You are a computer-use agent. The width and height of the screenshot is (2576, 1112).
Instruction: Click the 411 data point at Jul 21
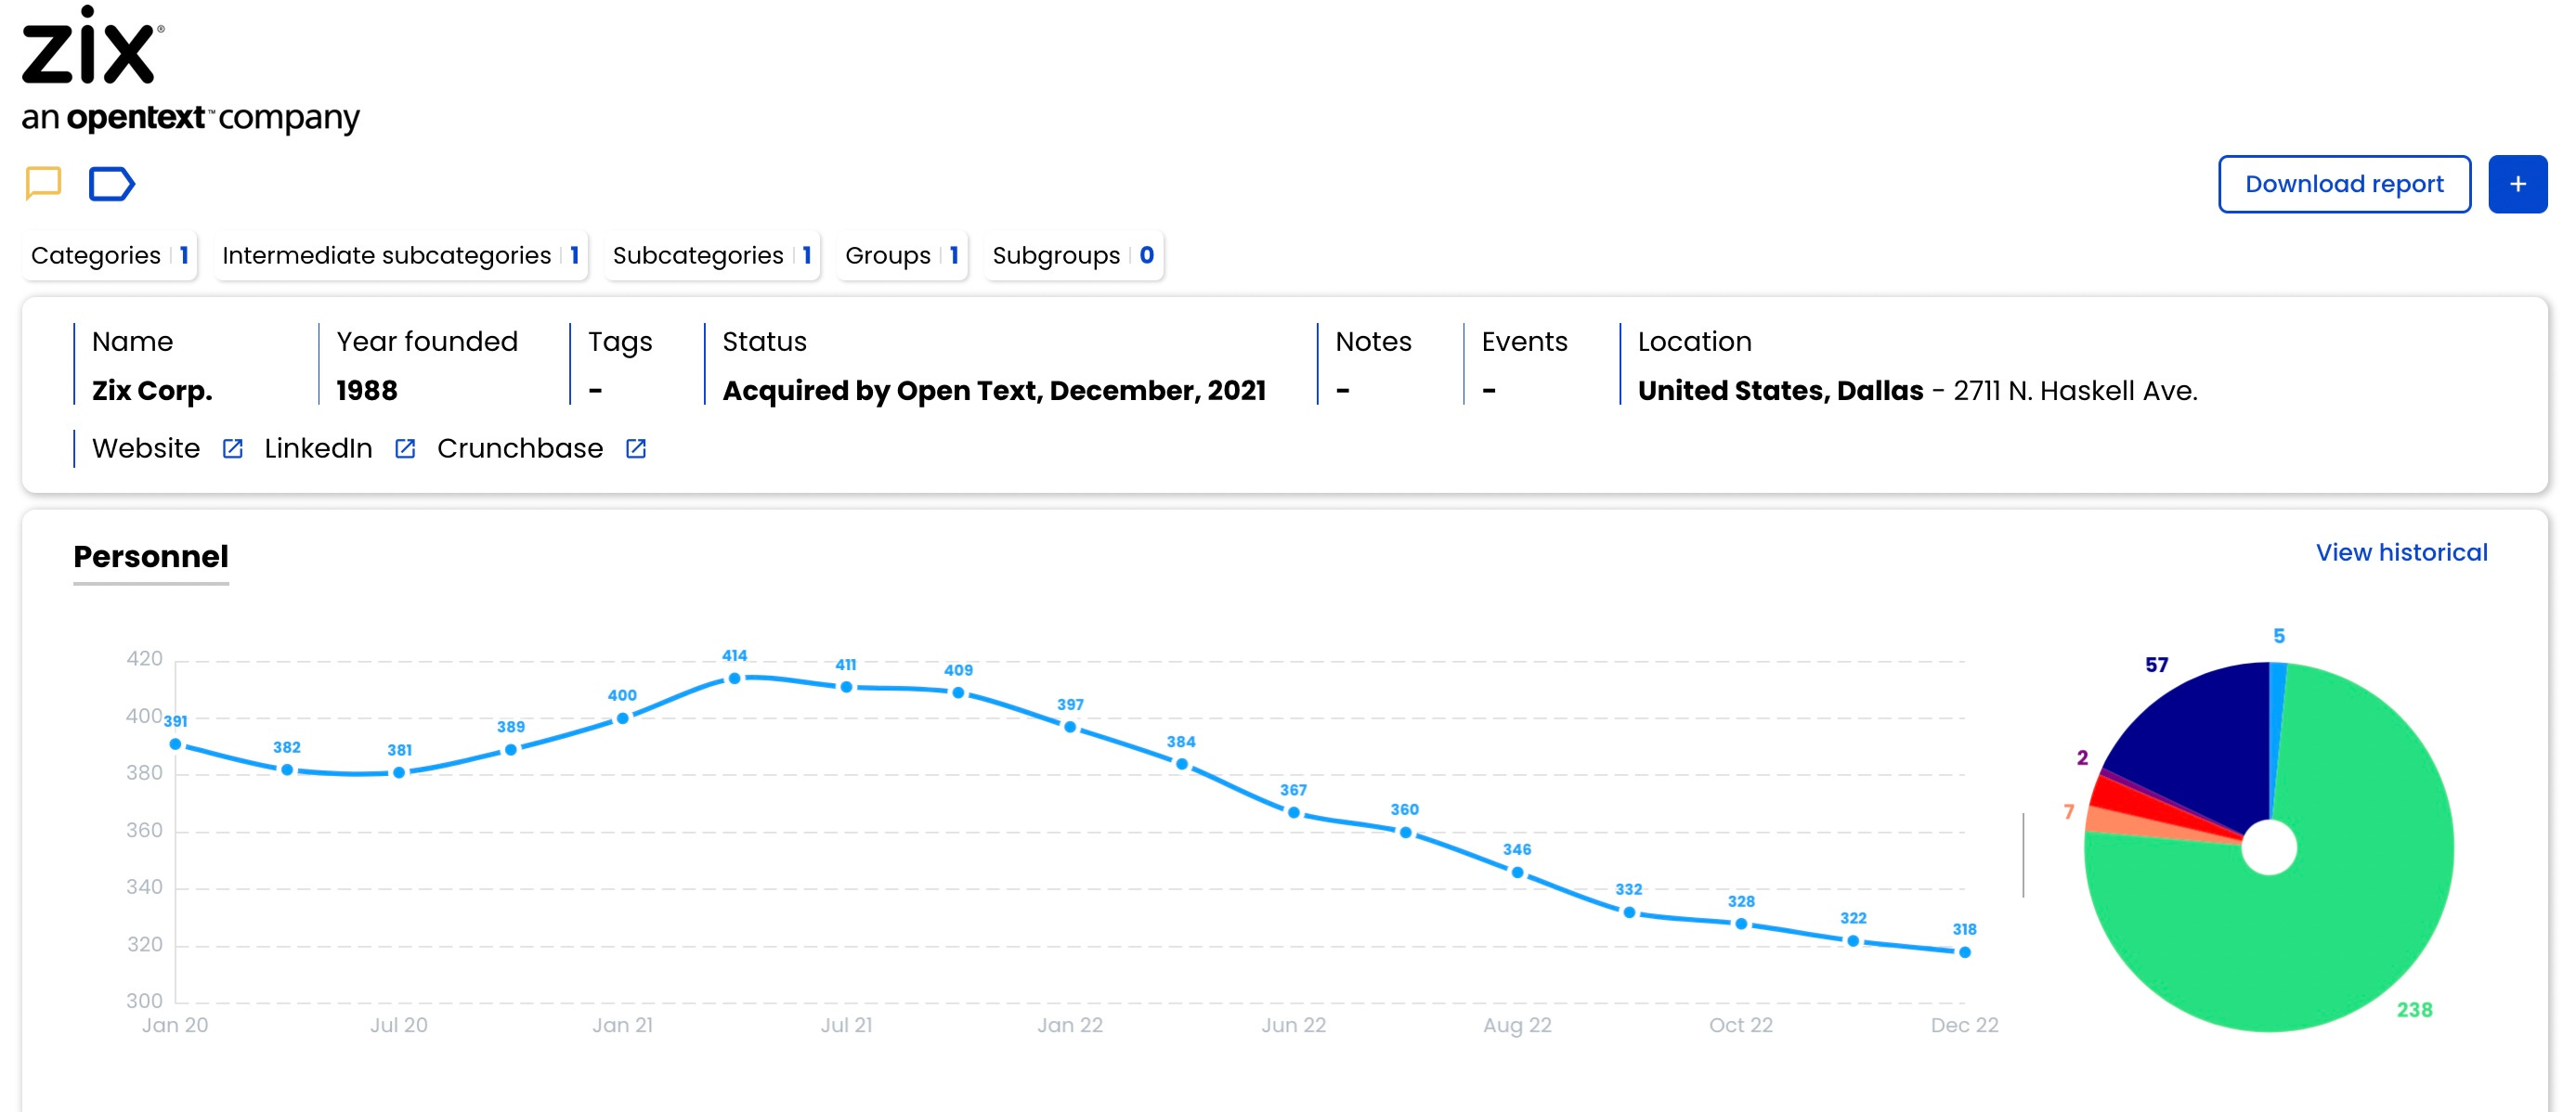point(847,687)
